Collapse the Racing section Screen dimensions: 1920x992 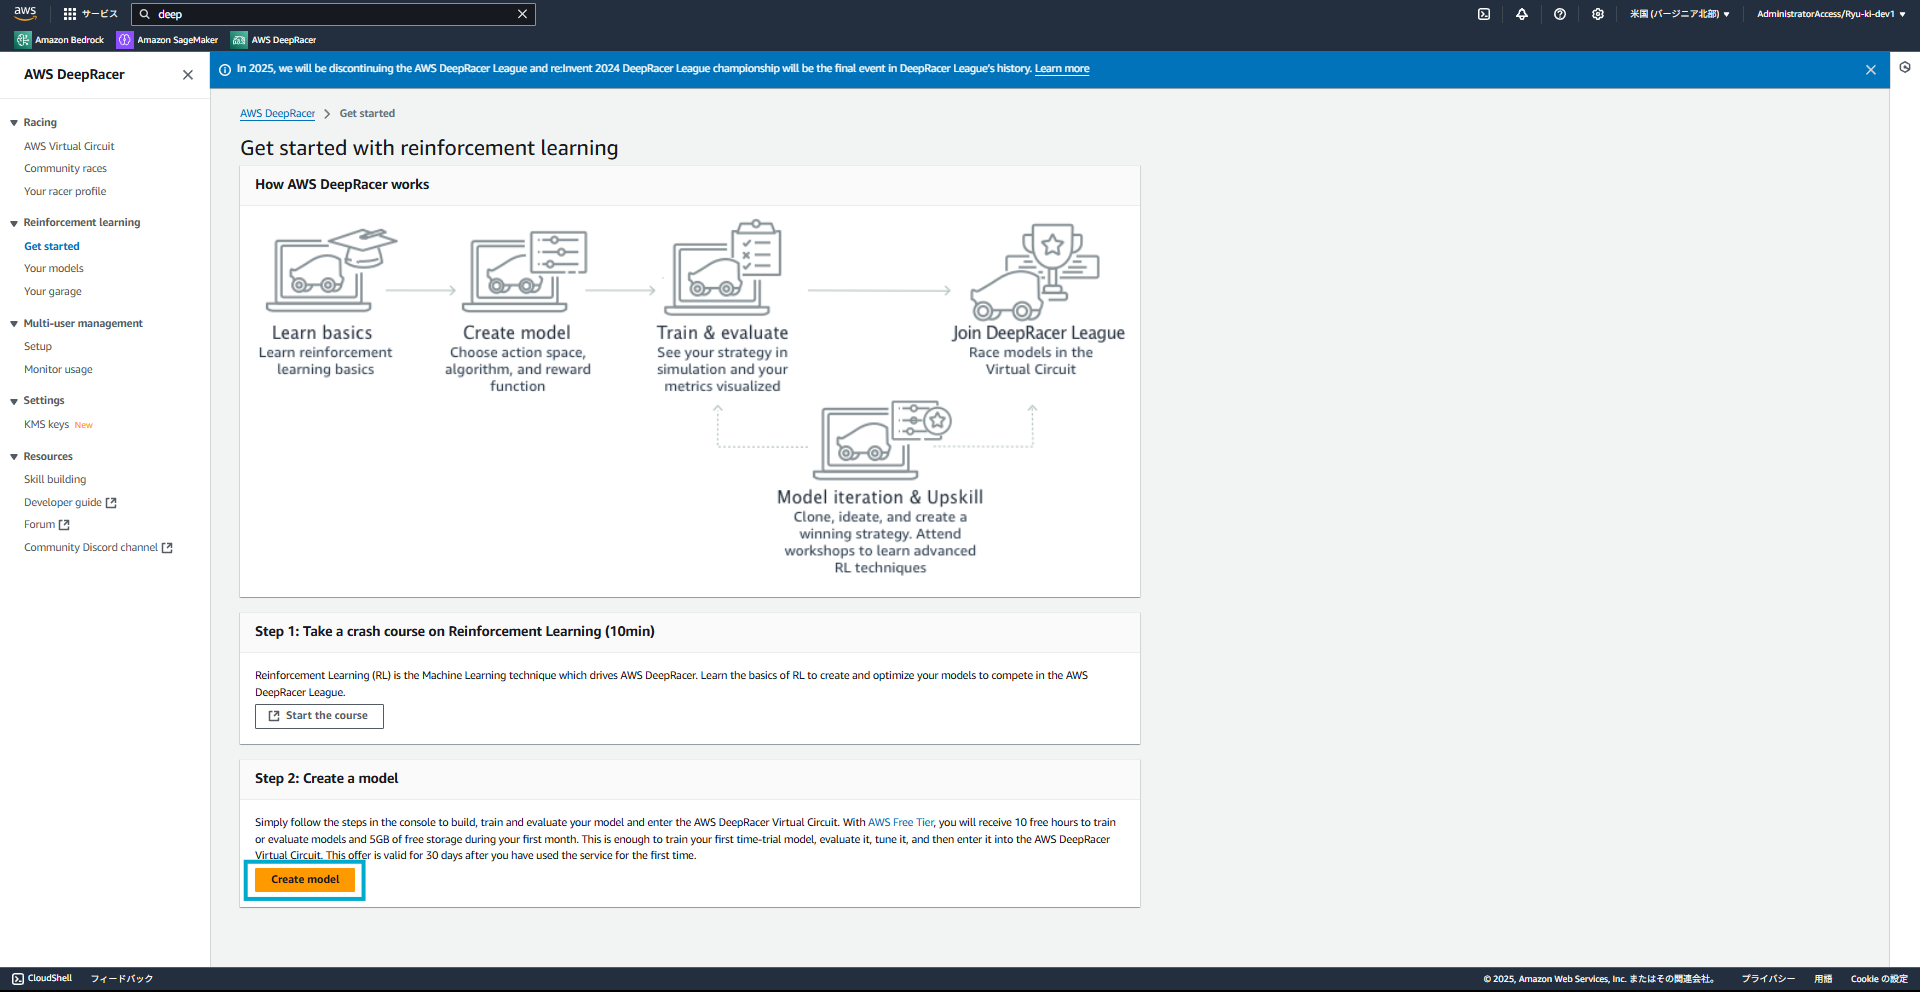pos(14,123)
